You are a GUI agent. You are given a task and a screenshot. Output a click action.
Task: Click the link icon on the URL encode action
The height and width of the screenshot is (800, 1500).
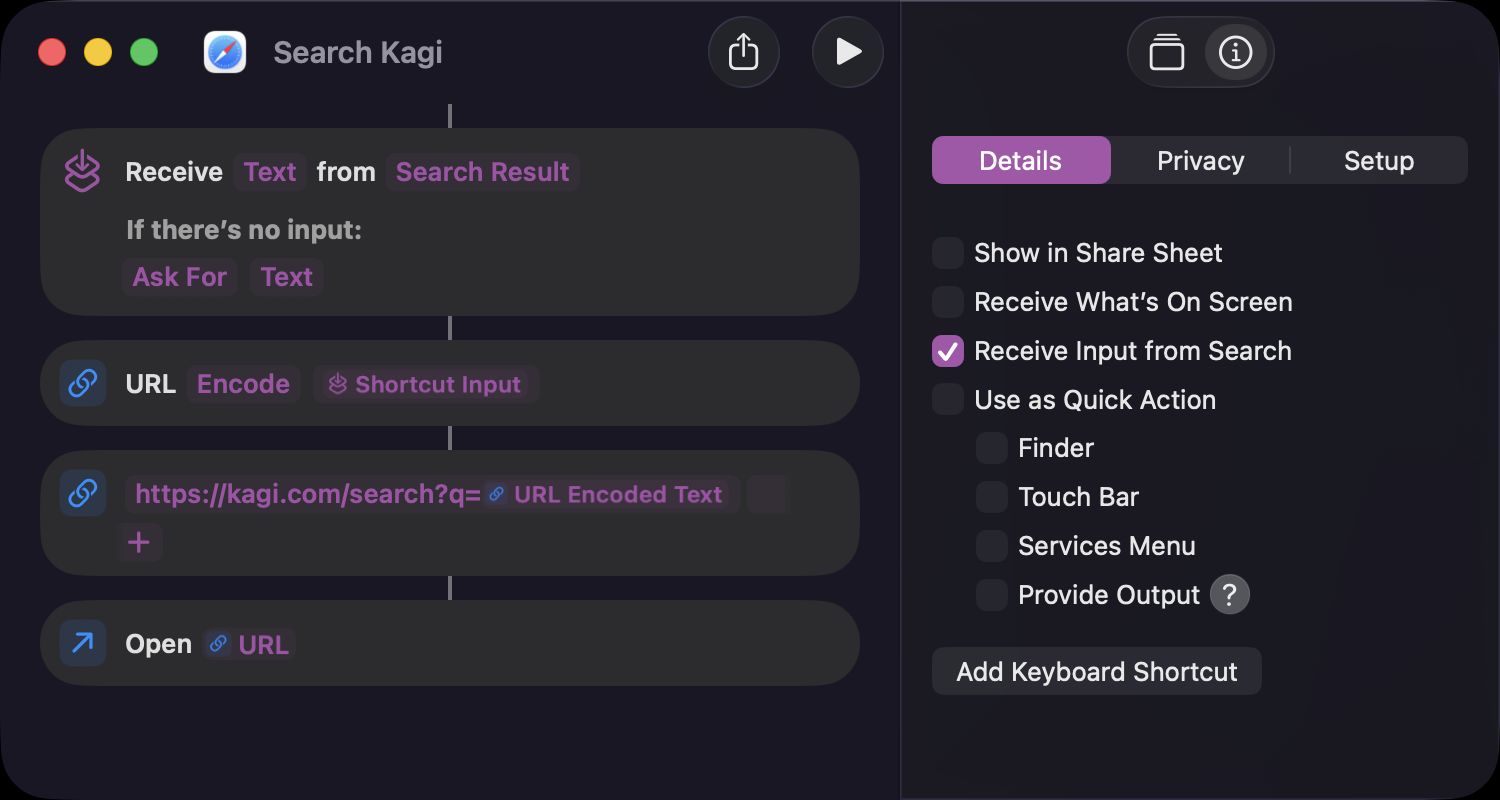pyautogui.click(x=83, y=383)
